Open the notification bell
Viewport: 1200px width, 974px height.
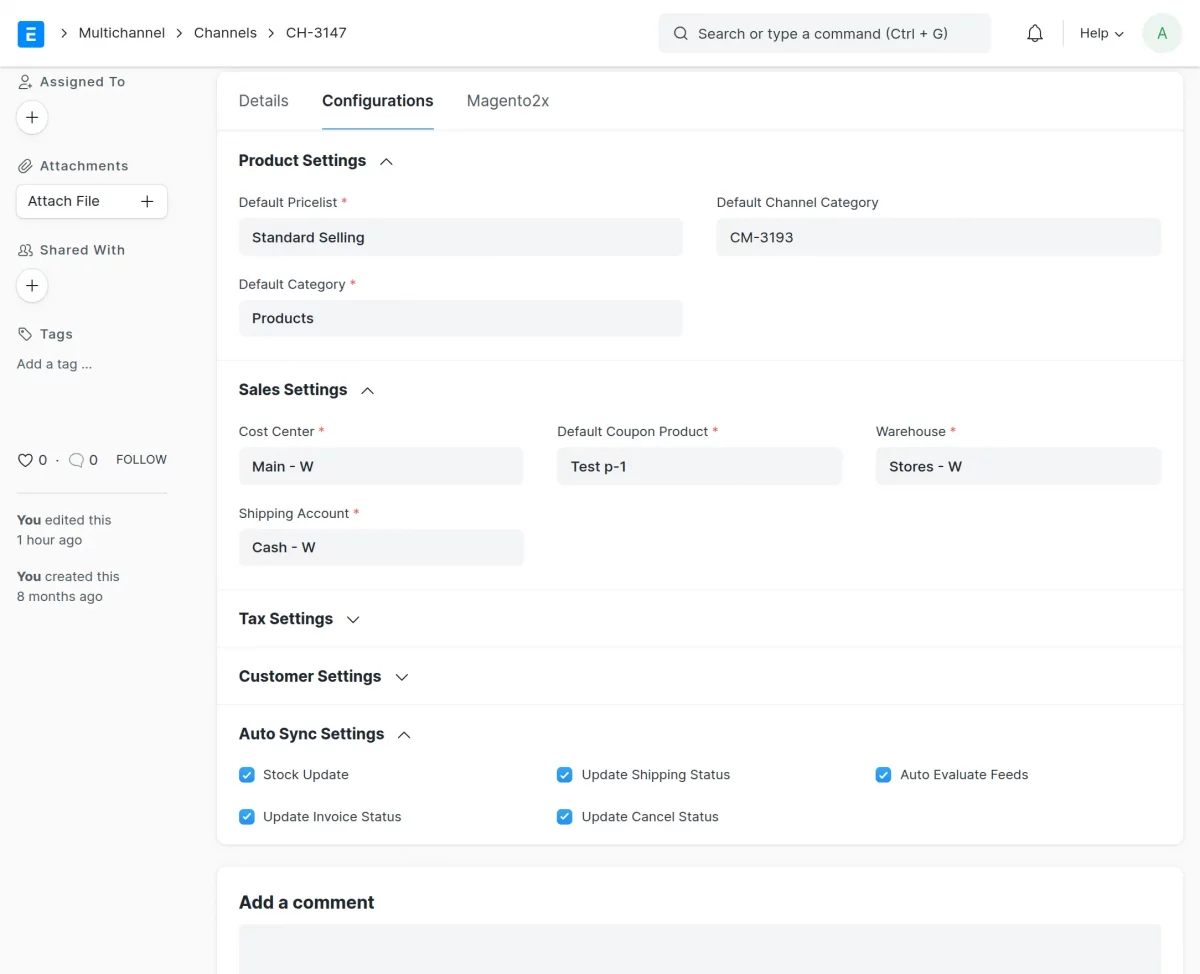[1034, 33]
